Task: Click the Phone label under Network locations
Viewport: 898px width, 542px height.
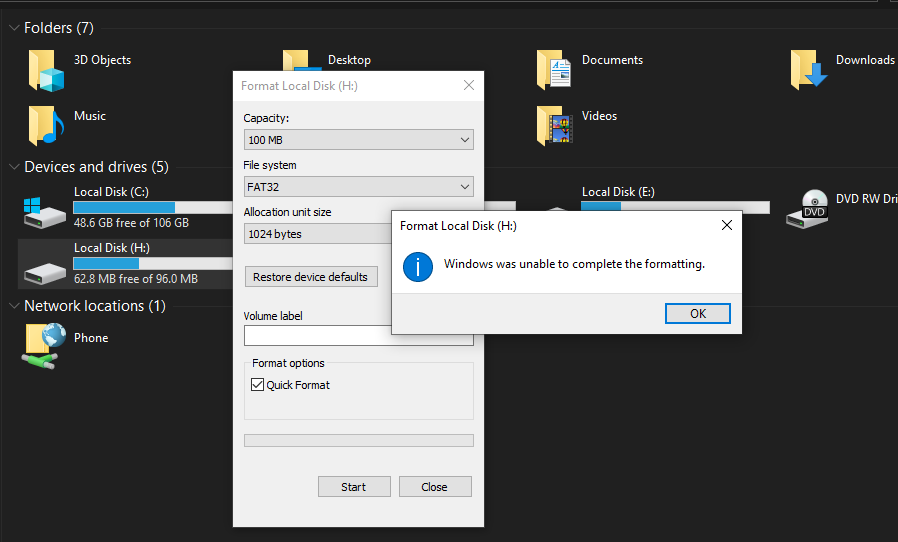Action: click(91, 338)
